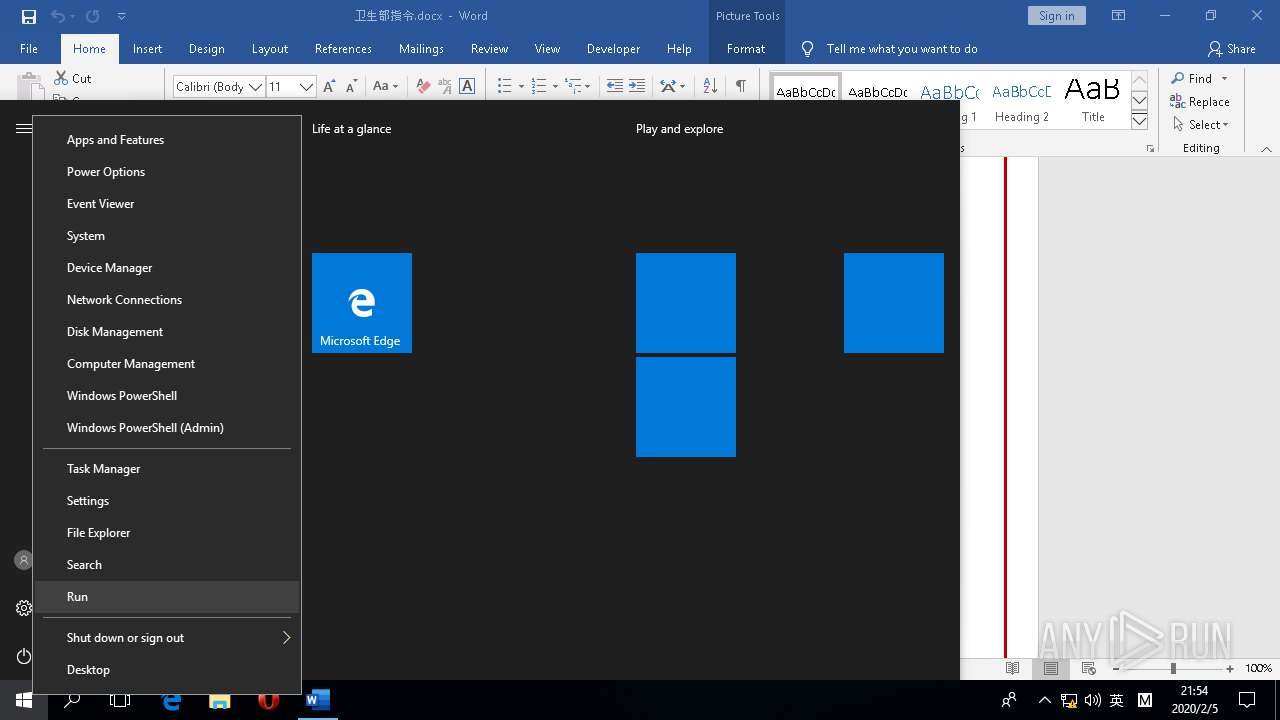
Task: Click the Save icon in Word's title bar
Action: click(x=28, y=16)
